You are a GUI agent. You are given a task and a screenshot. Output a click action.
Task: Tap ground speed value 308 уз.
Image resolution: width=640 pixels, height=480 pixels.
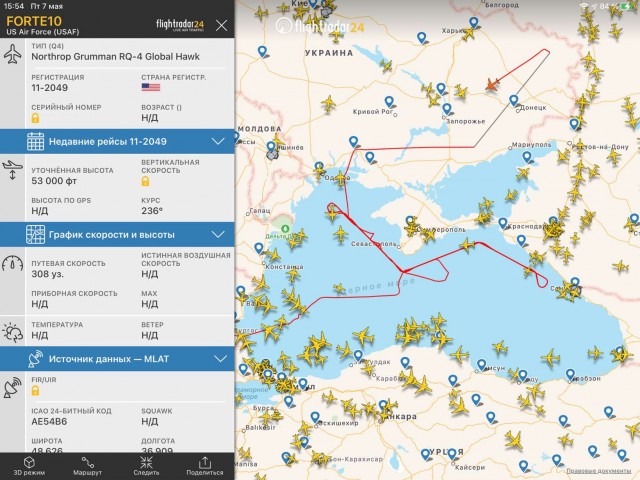[48, 274]
